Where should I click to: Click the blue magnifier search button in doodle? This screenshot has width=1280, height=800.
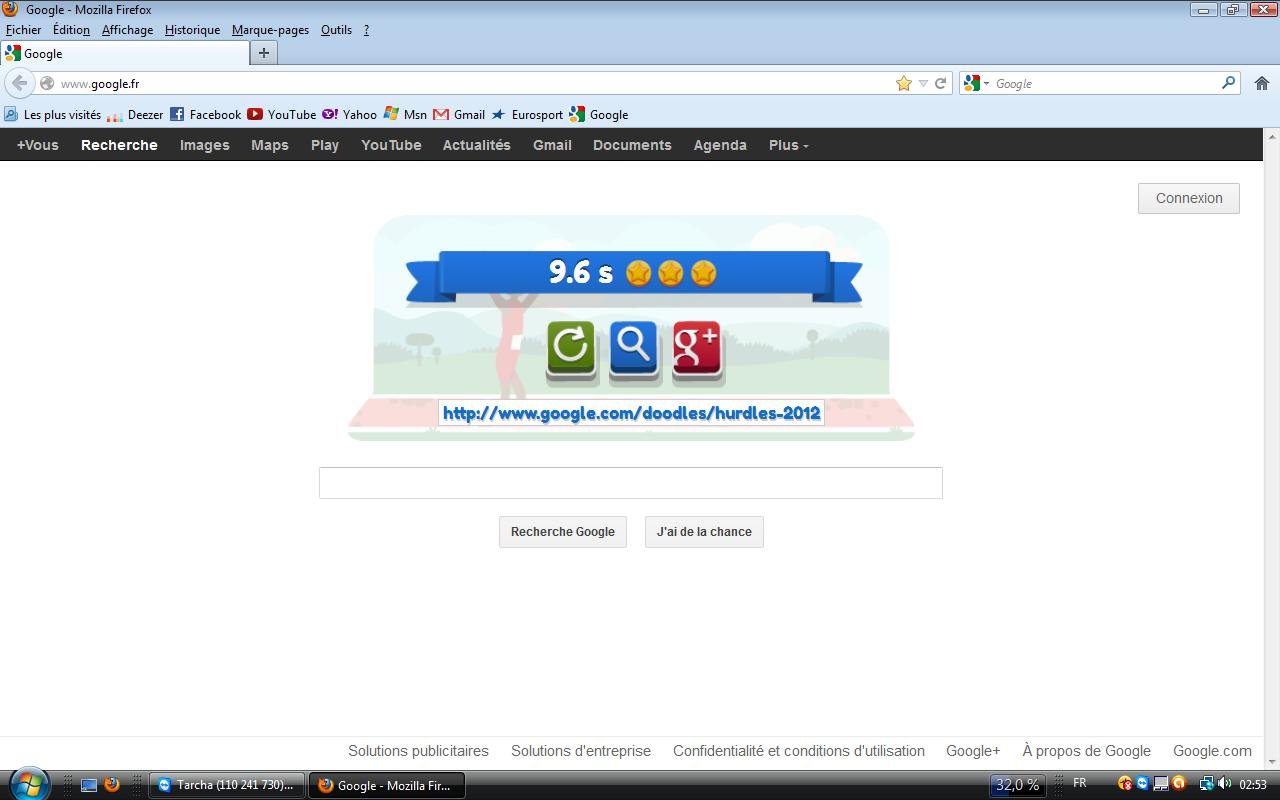click(x=634, y=350)
